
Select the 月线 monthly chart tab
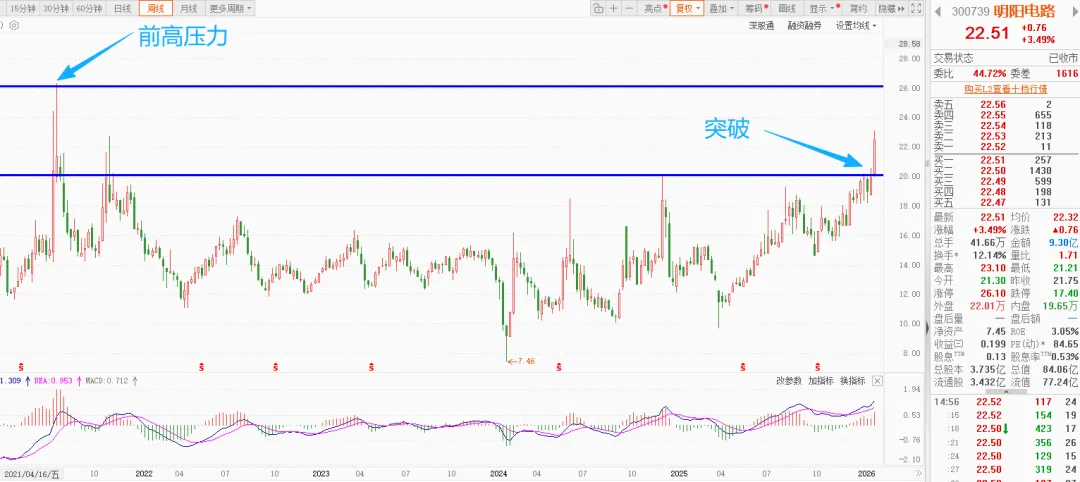(x=188, y=9)
